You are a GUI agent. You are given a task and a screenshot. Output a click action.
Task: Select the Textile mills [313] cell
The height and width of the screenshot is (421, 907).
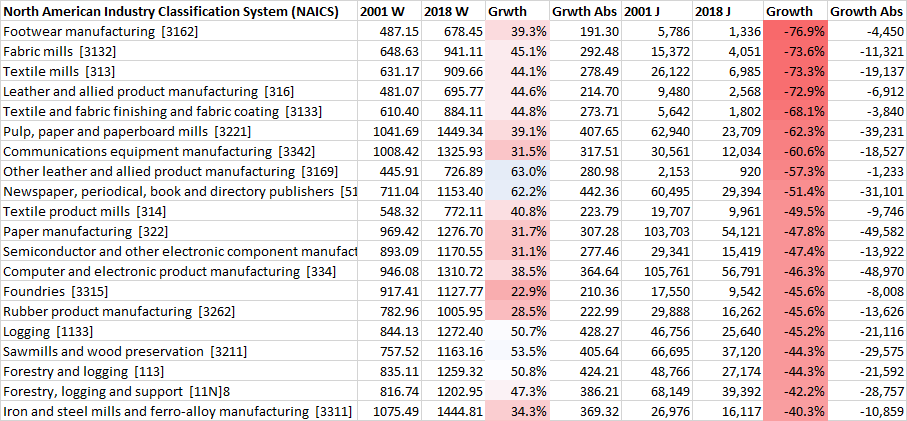point(179,71)
